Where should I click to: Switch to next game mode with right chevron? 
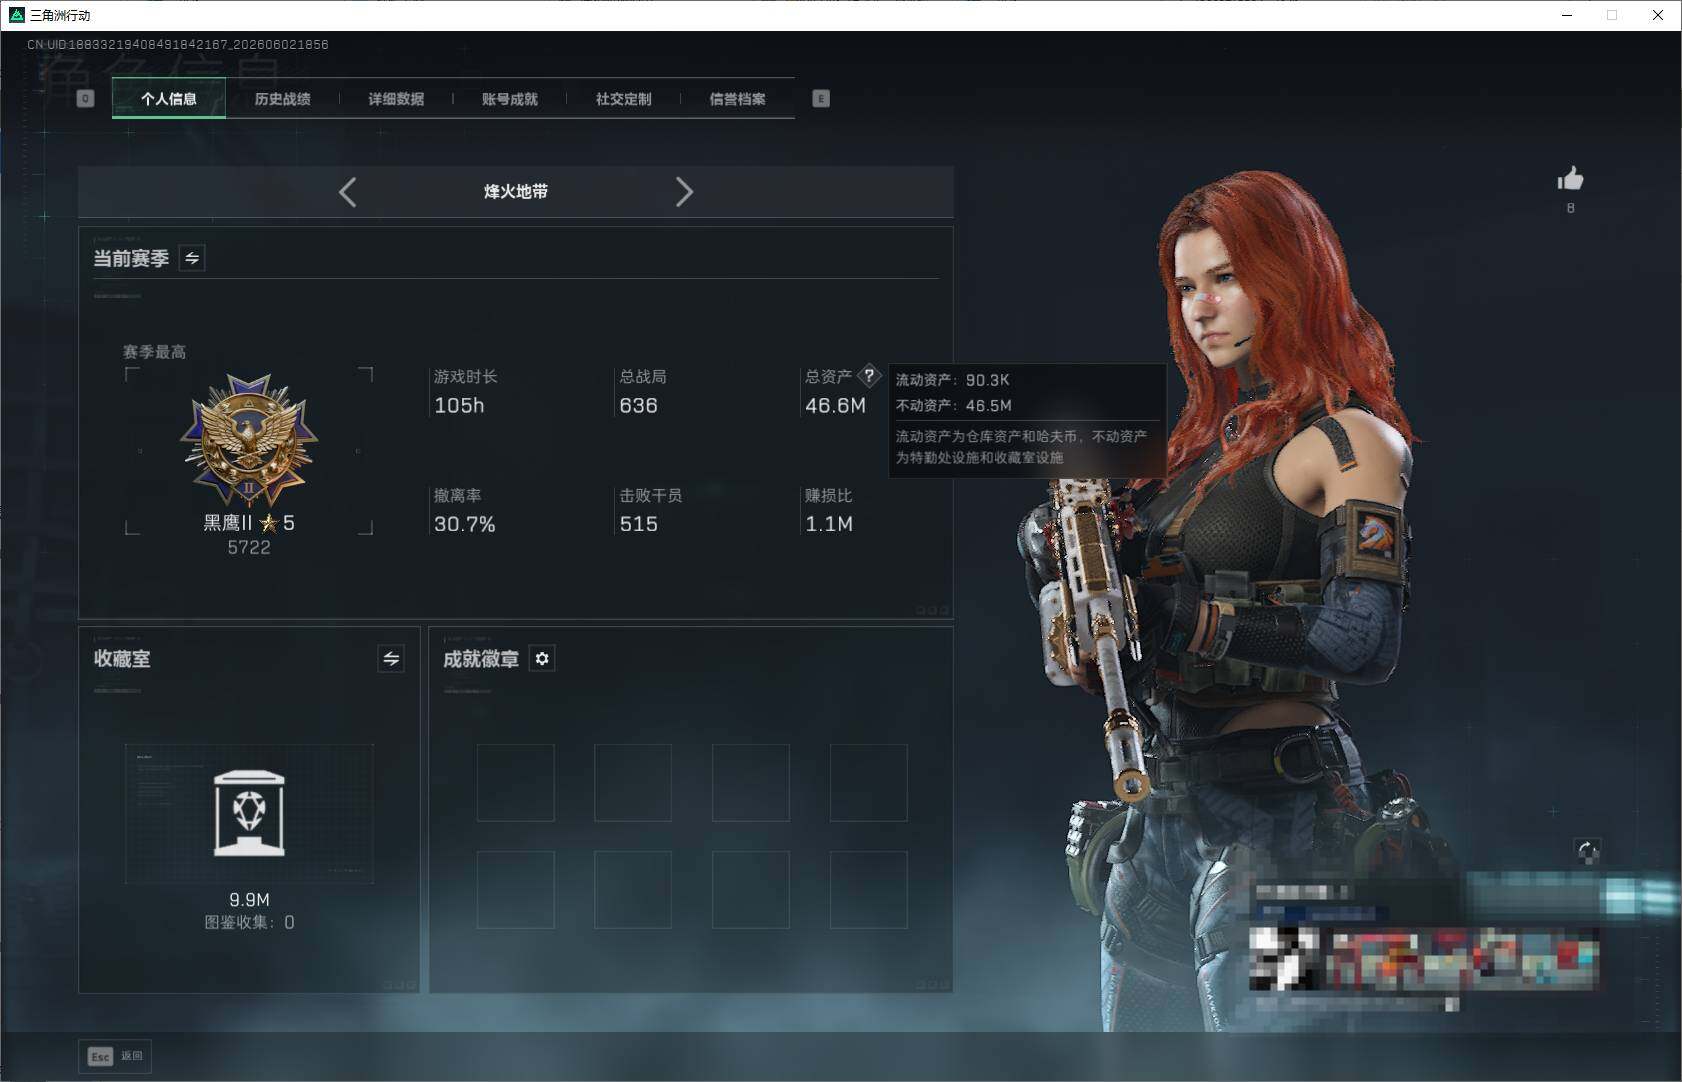684,192
